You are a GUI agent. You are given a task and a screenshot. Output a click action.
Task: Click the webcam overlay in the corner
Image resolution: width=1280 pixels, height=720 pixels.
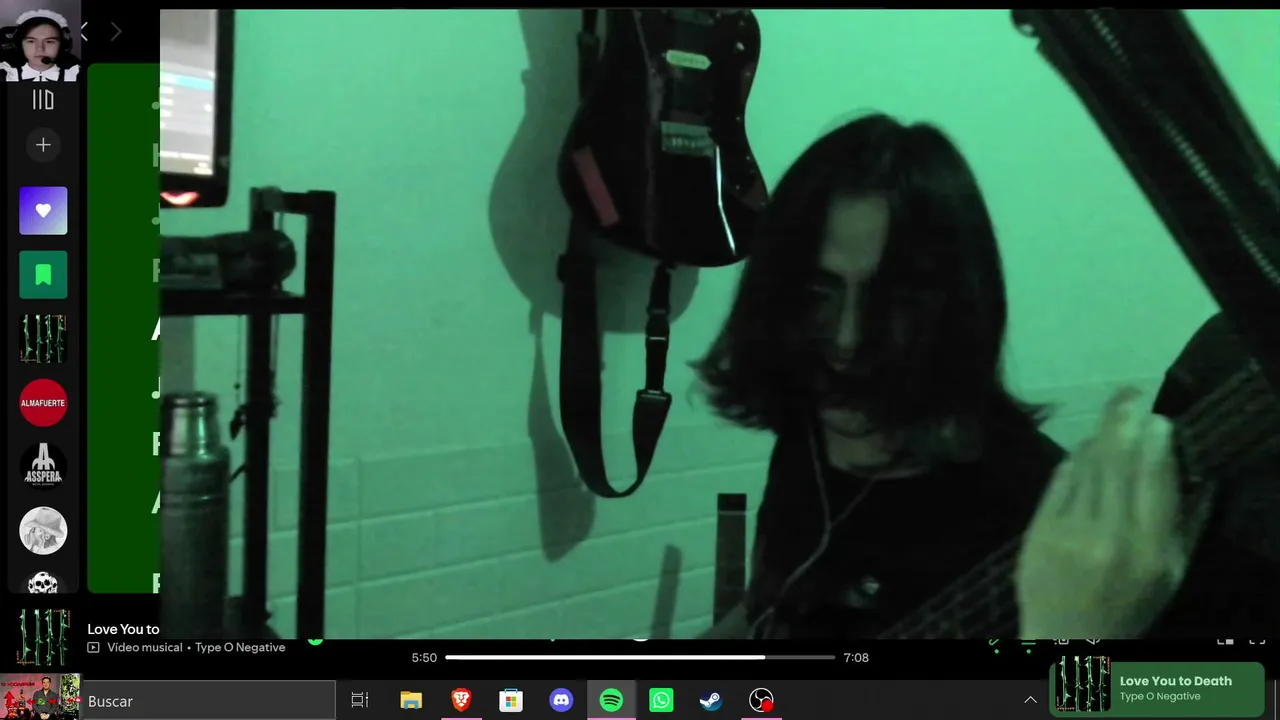pos(40,41)
